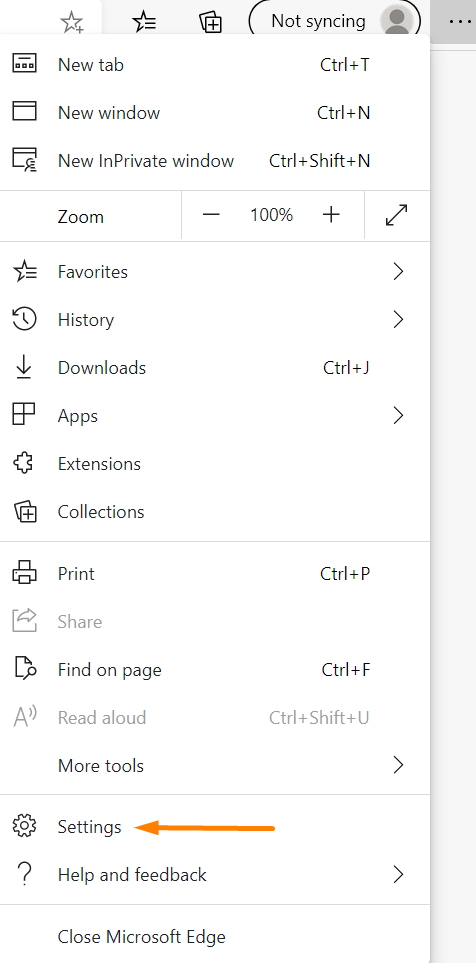Click the Print printer icon
Screen dimensions: 476x963
pos(25,573)
